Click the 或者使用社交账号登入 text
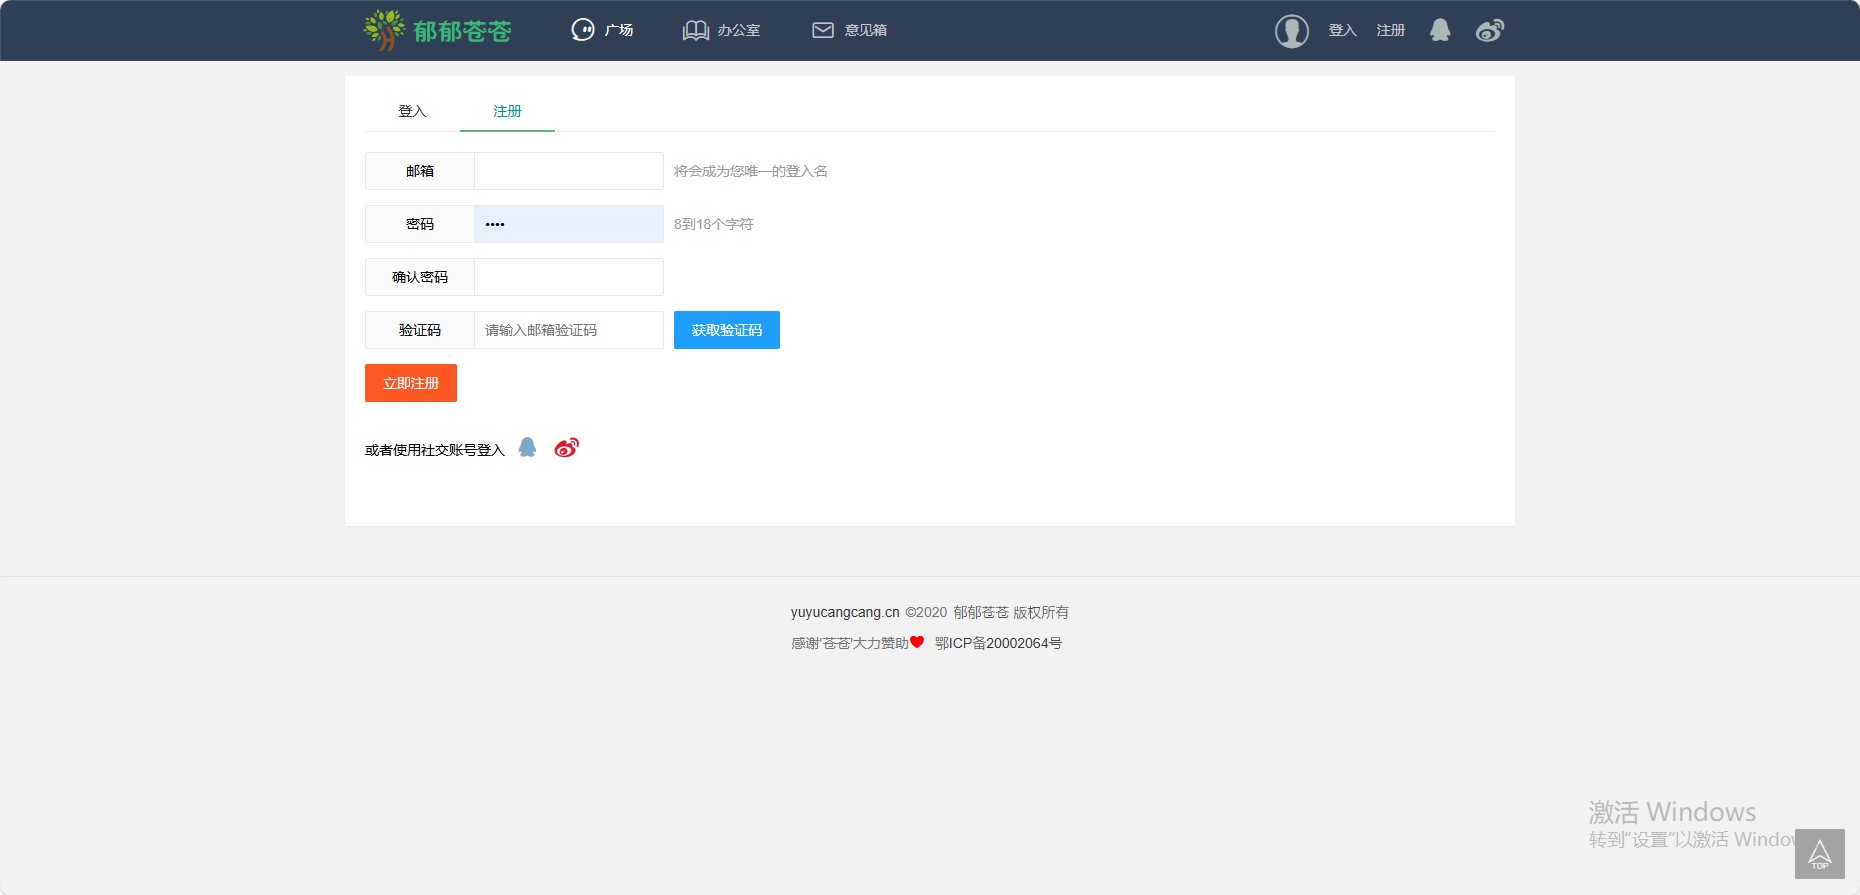Viewport: 1860px width, 895px height. (x=435, y=450)
